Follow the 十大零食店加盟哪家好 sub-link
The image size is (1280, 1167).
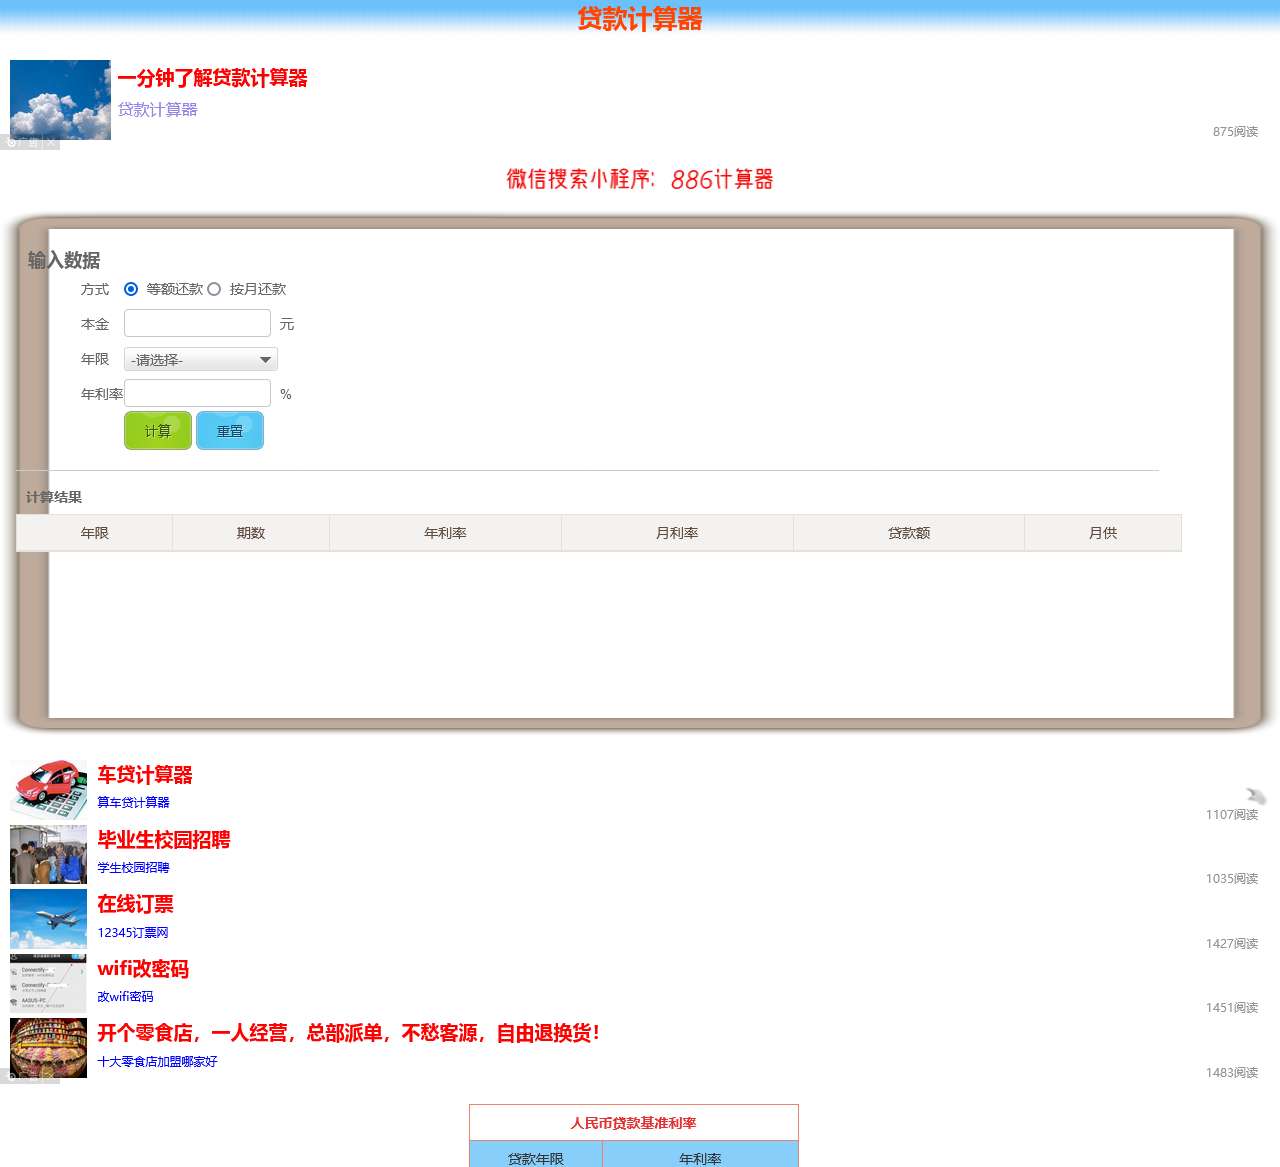[x=157, y=1061]
